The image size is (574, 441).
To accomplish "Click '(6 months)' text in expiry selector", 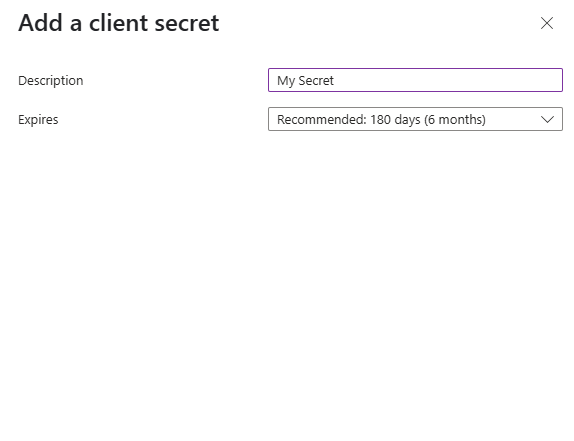I will (x=455, y=119).
